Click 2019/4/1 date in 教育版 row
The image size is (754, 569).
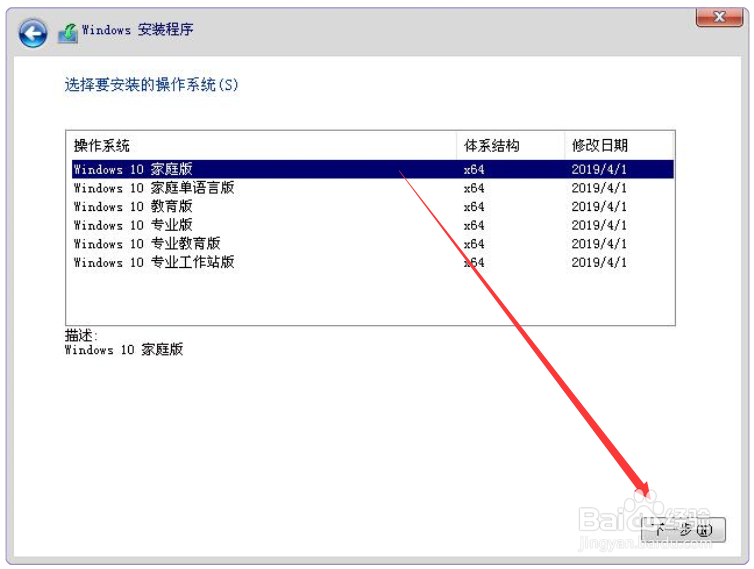pos(599,207)
